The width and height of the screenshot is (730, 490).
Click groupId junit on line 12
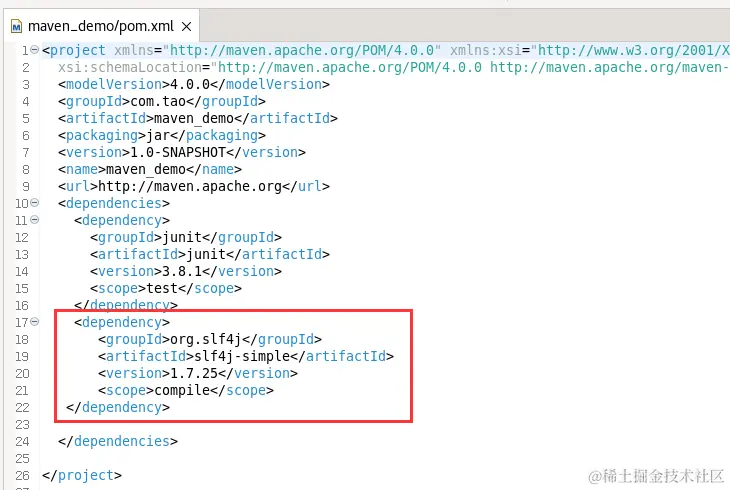click(x=182, y=237)
